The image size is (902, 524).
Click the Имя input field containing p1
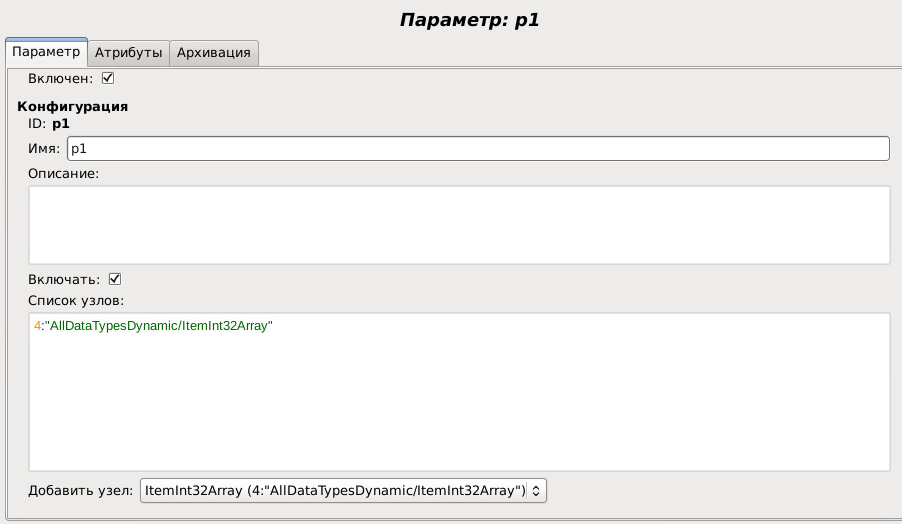(x=477, y=149)
